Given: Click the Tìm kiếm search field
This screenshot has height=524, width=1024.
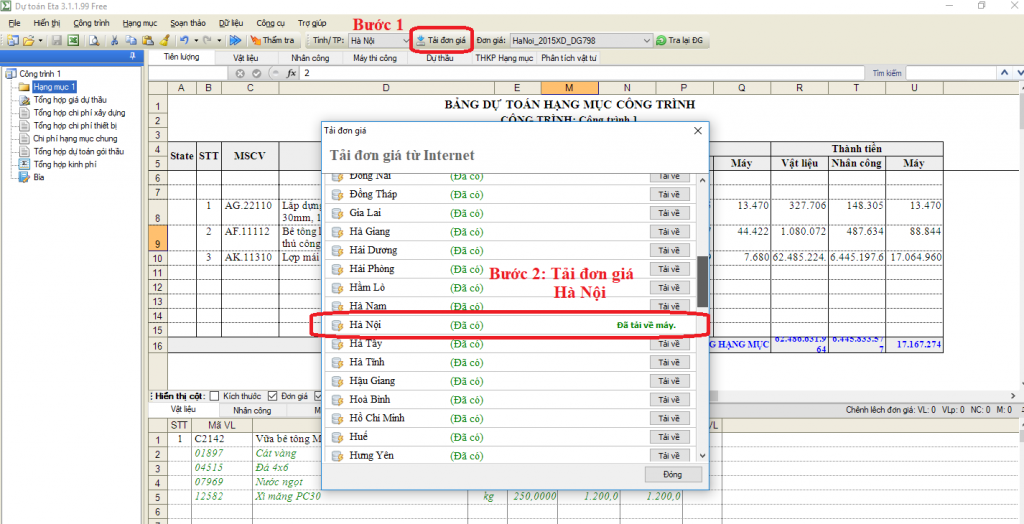Looking at the screenshot, I should pyautogui.click(x=958, y=74).
